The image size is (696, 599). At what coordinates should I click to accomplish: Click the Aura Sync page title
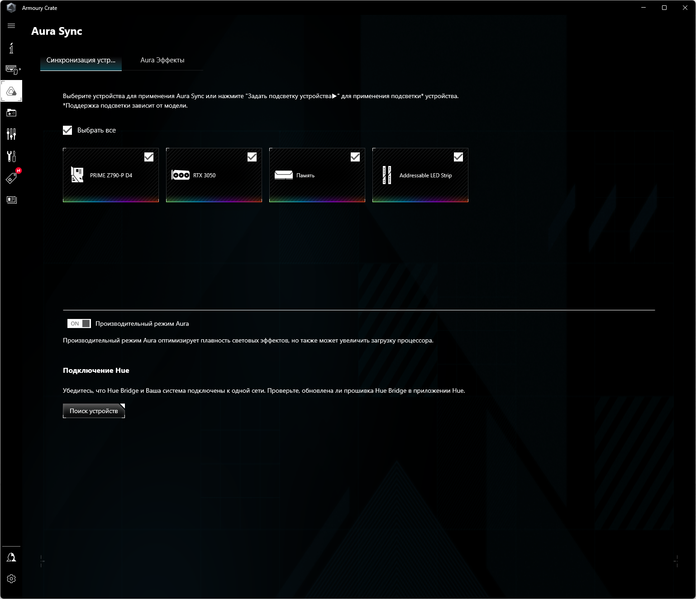pyautogui.click(x=57, y=31)
